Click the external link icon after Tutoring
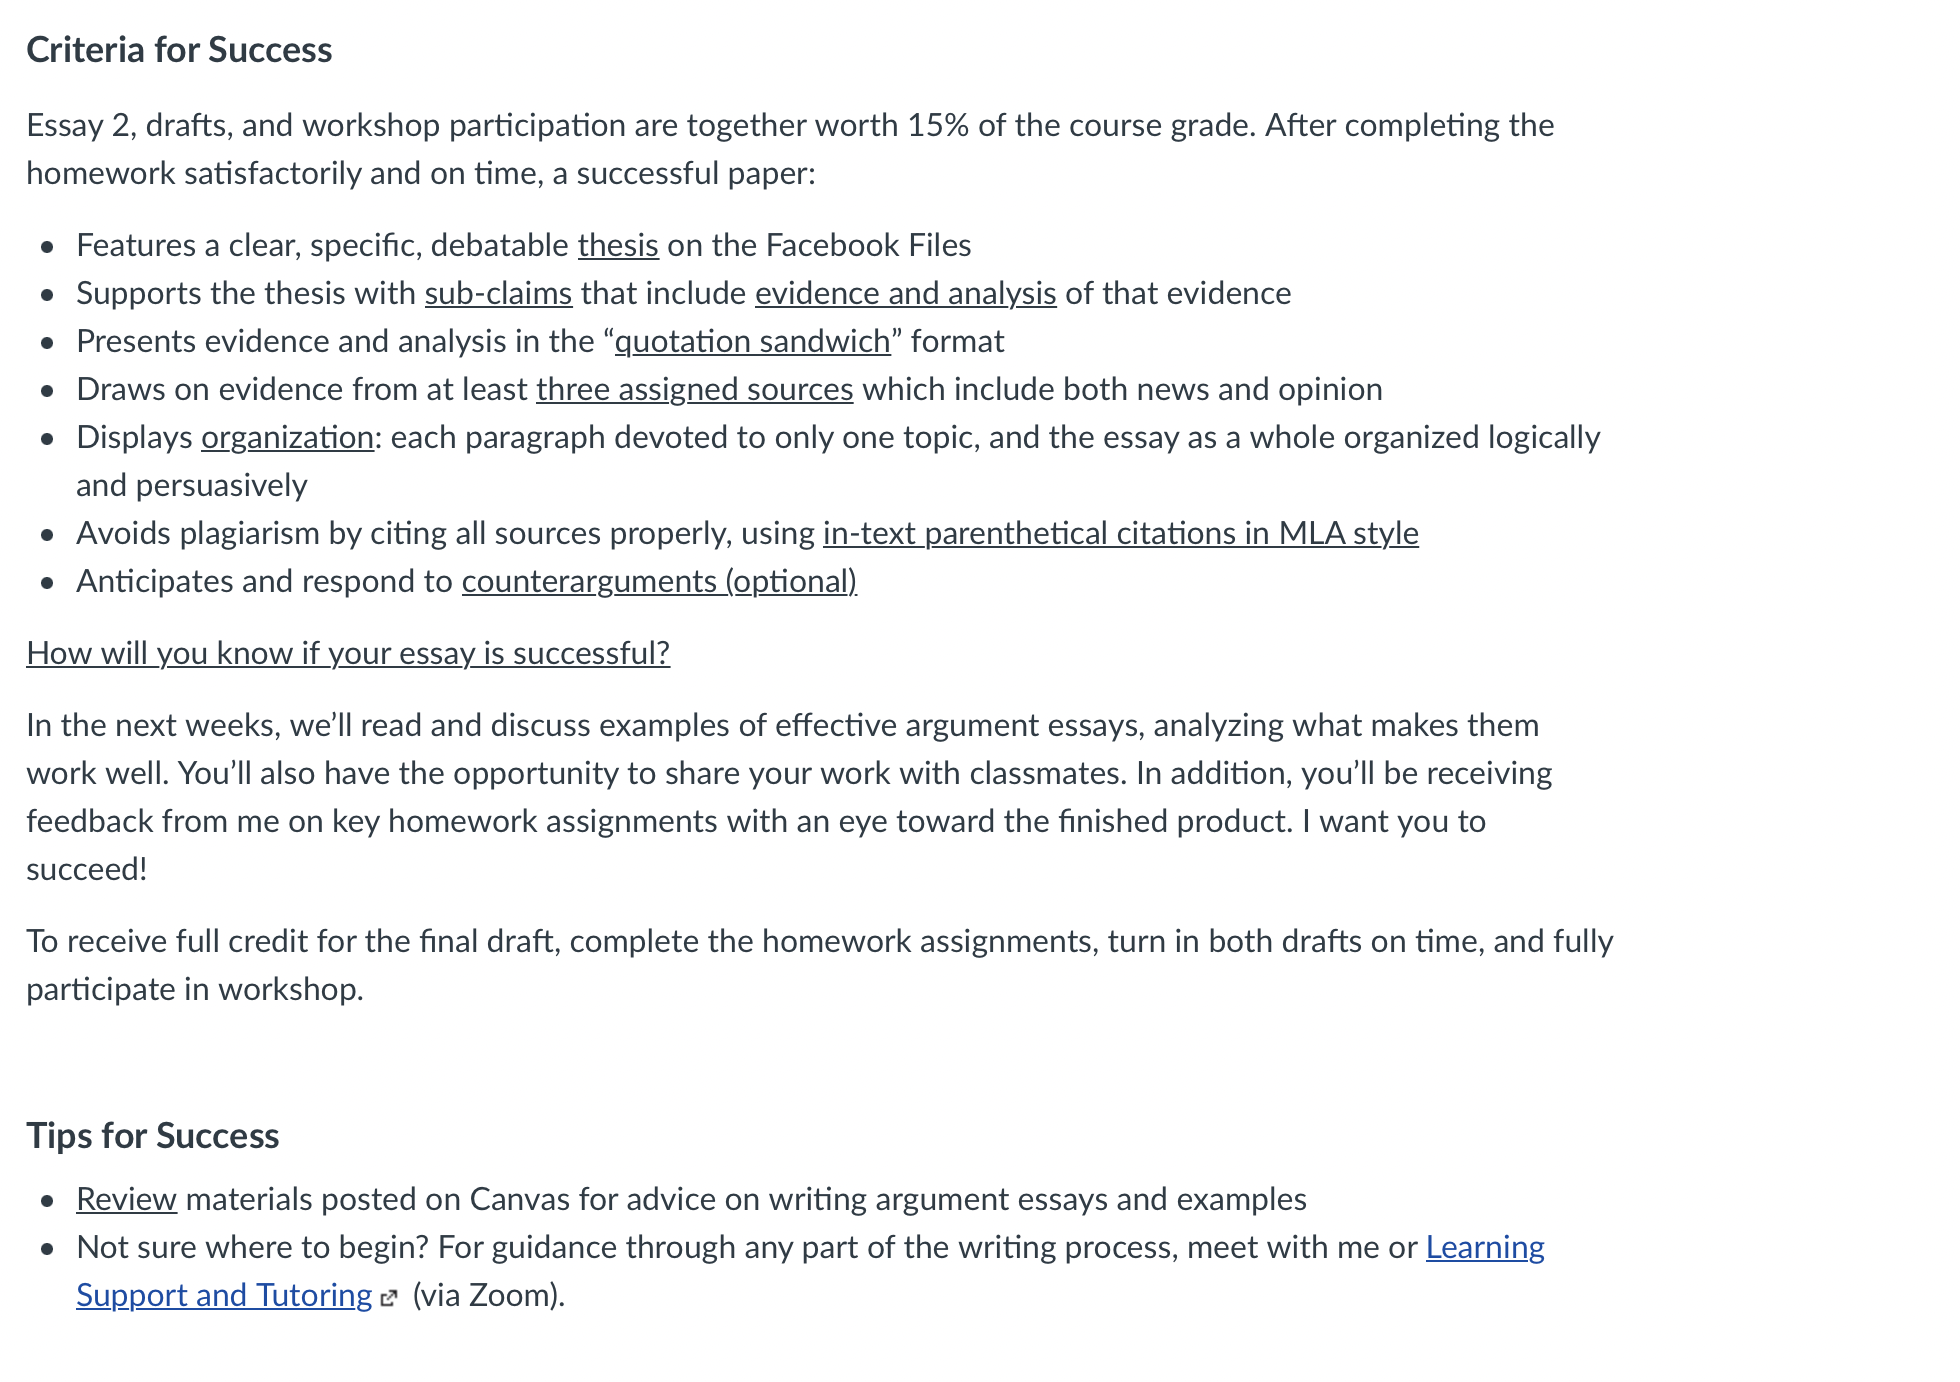 click(389, 1298)
